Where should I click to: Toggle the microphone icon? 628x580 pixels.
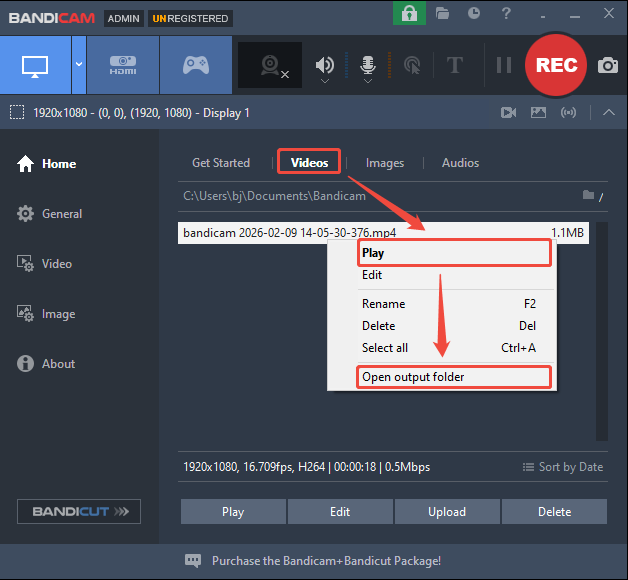point(368,64)
